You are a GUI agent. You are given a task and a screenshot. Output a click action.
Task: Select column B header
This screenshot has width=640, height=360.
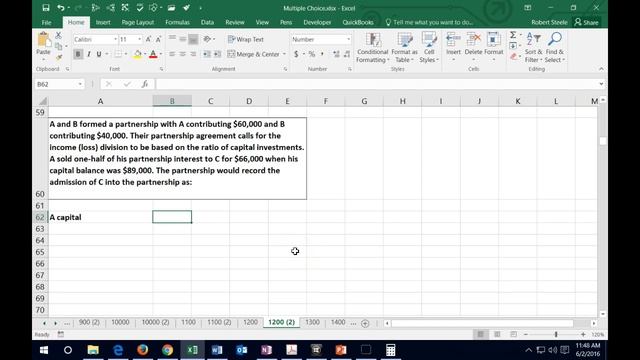click(x=172, y=101)
